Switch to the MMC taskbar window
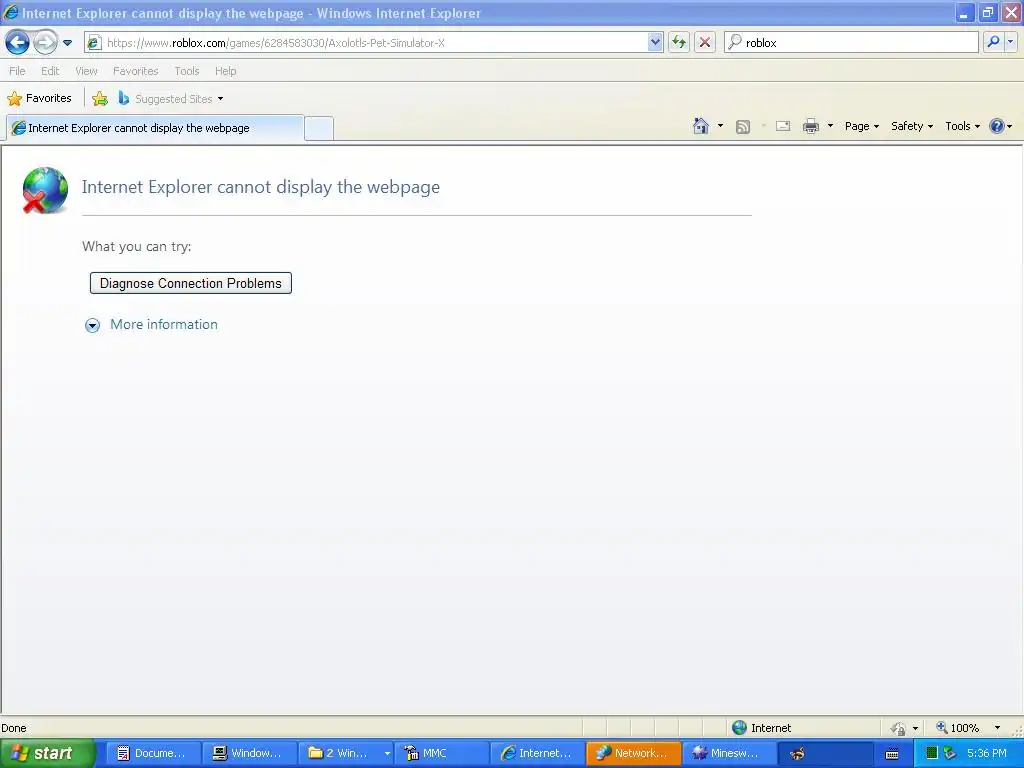 (x=441, y=754)
